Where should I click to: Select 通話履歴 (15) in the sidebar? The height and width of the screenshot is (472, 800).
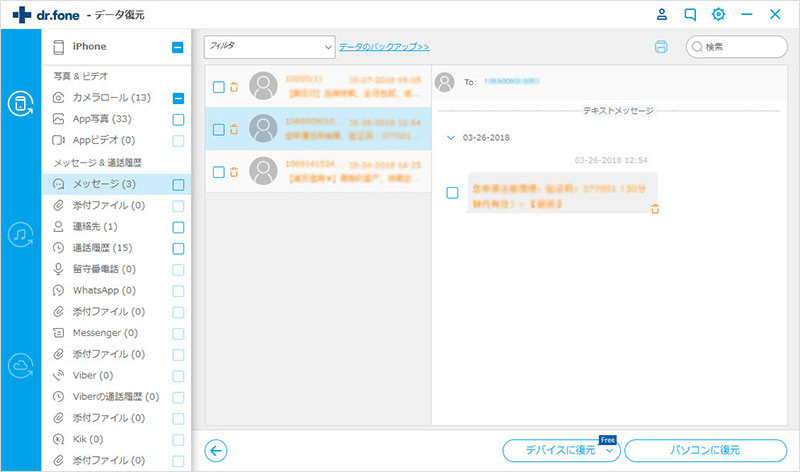[x=104, y=248]
